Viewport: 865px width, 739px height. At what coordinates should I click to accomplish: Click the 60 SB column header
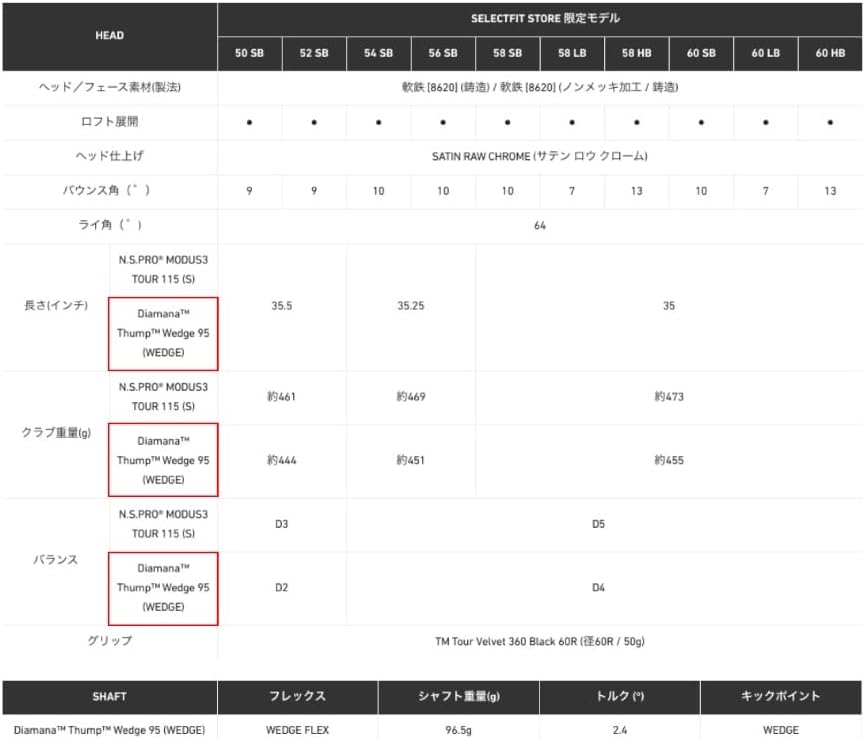pos(701,53)
